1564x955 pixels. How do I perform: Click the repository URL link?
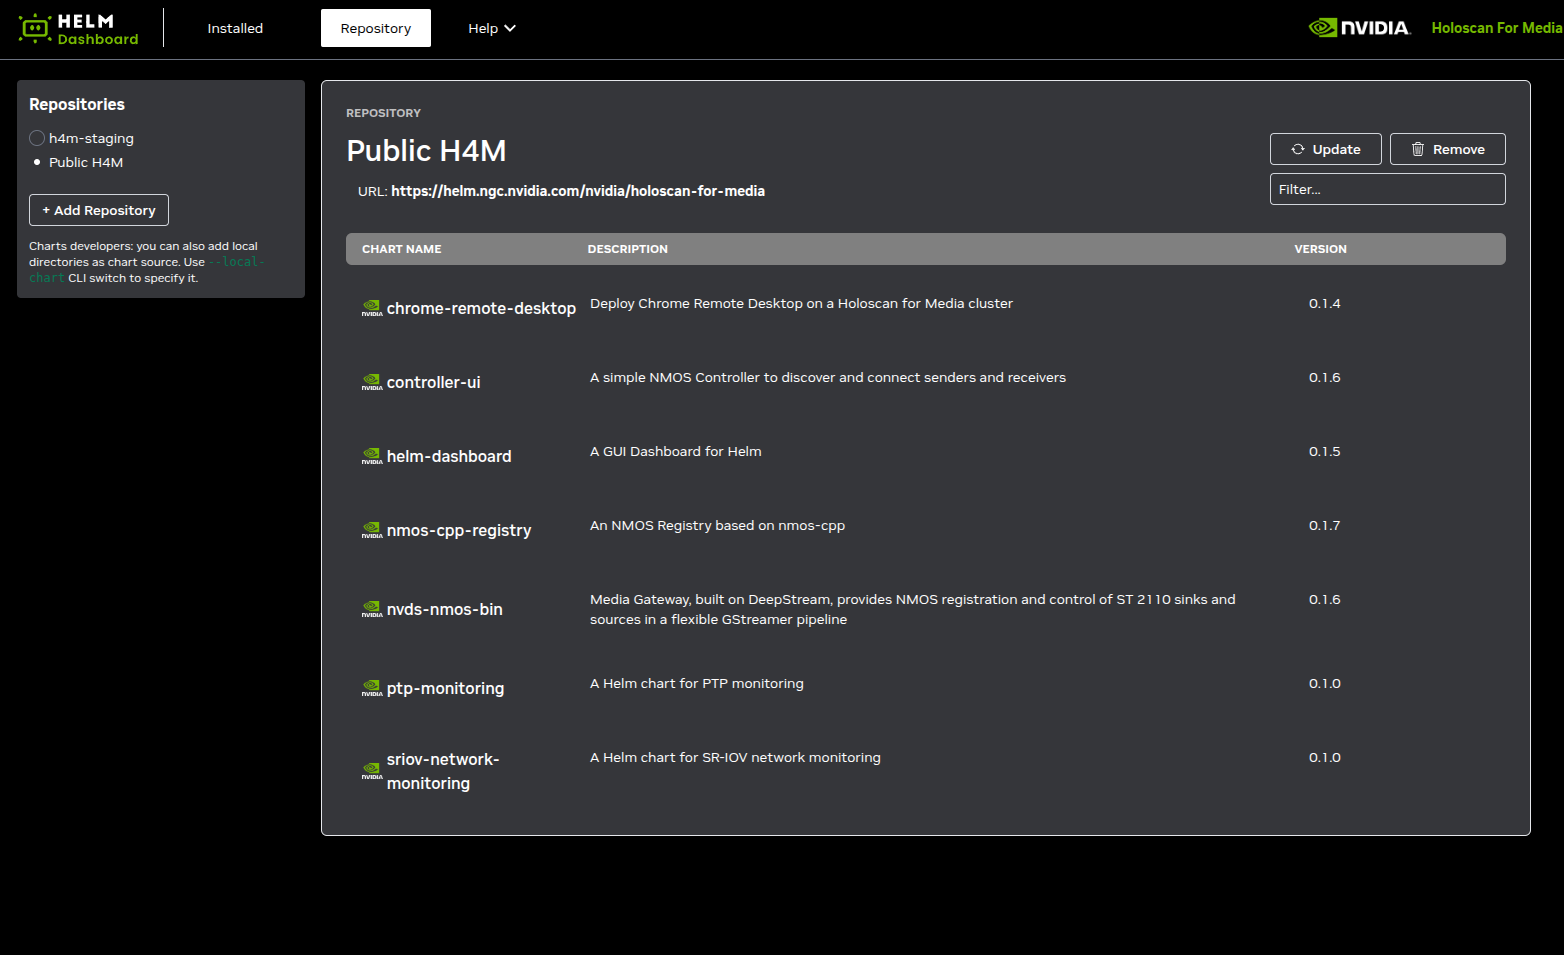577,191
